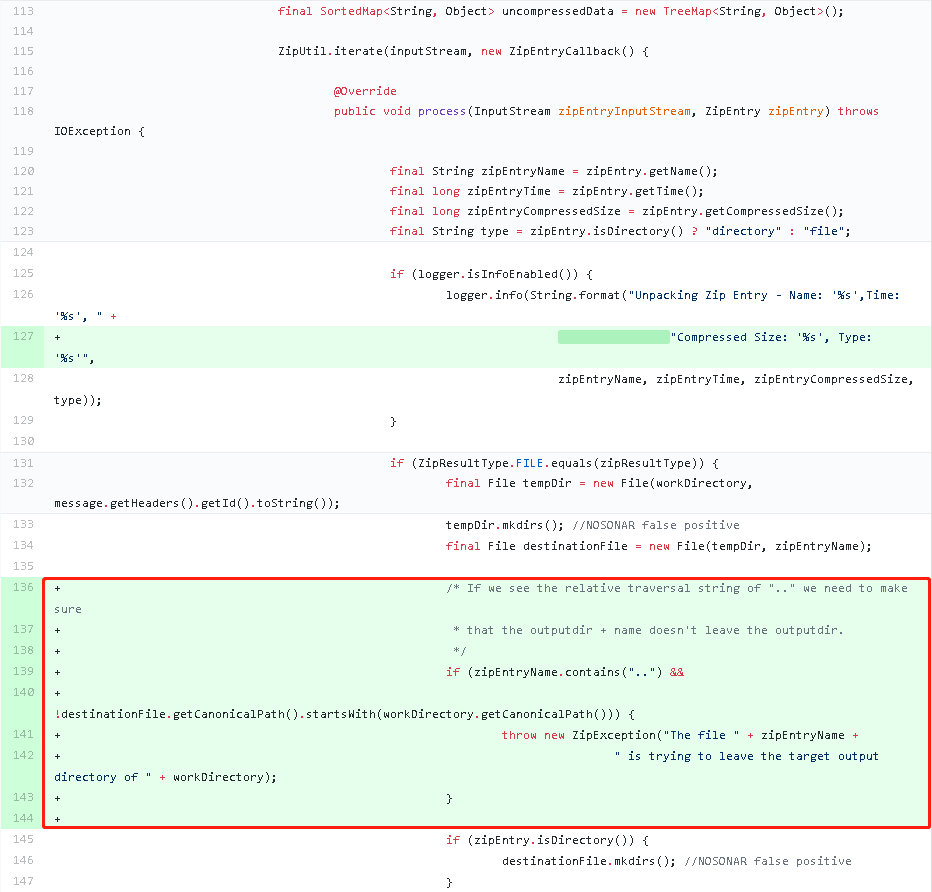Select line number 113
Image resolution: width=932 pixels, height=892 pixels.
23,11
